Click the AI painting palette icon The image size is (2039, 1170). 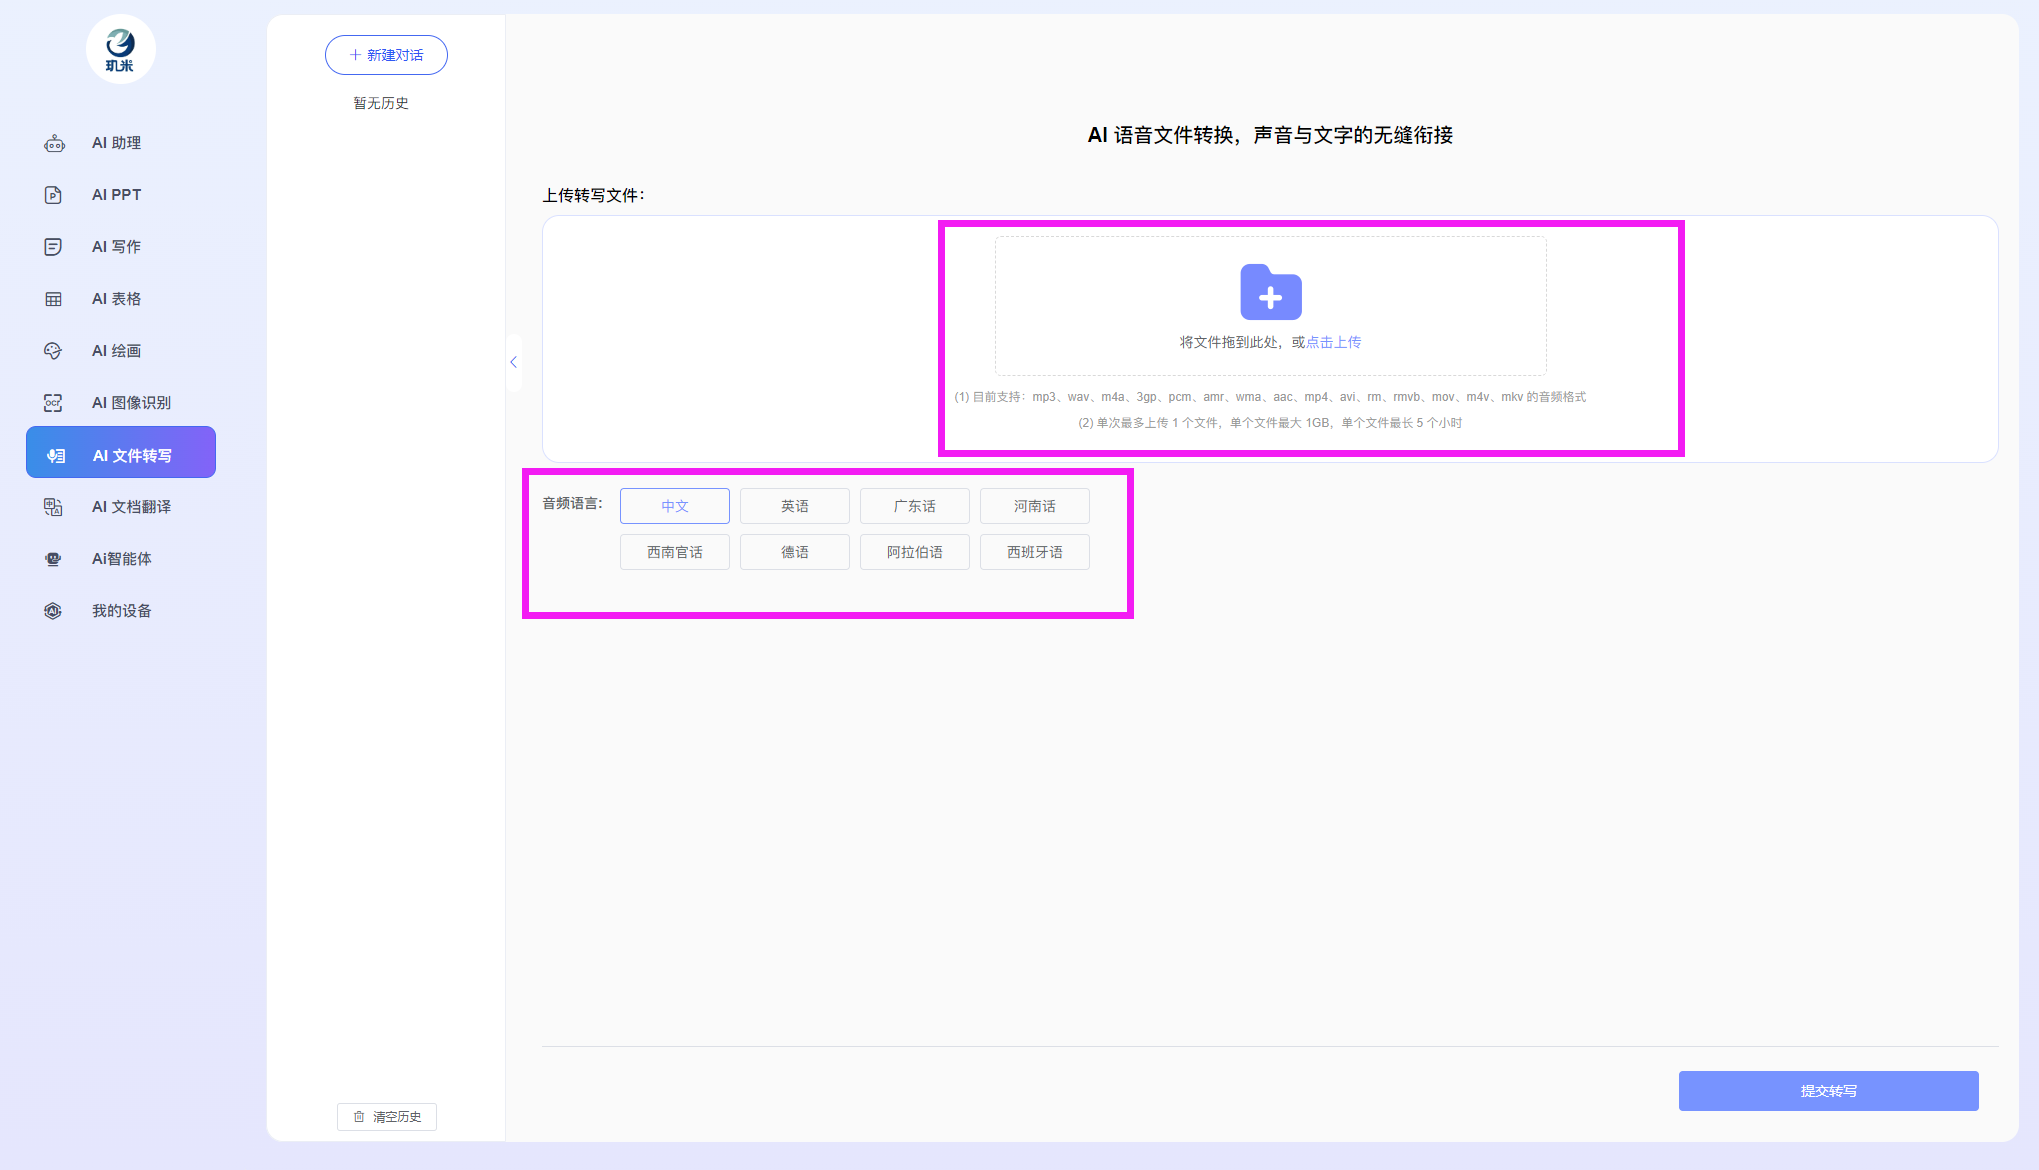tap(54, 351)
